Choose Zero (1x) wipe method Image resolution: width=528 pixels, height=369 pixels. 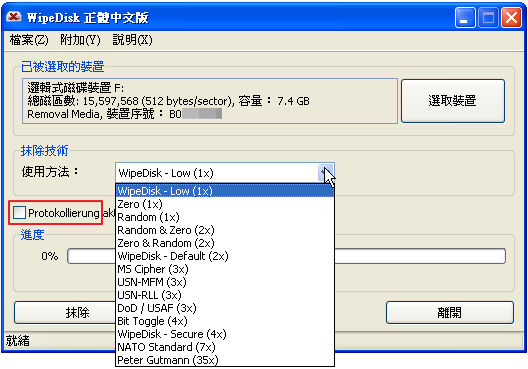(x=225, y=204)
